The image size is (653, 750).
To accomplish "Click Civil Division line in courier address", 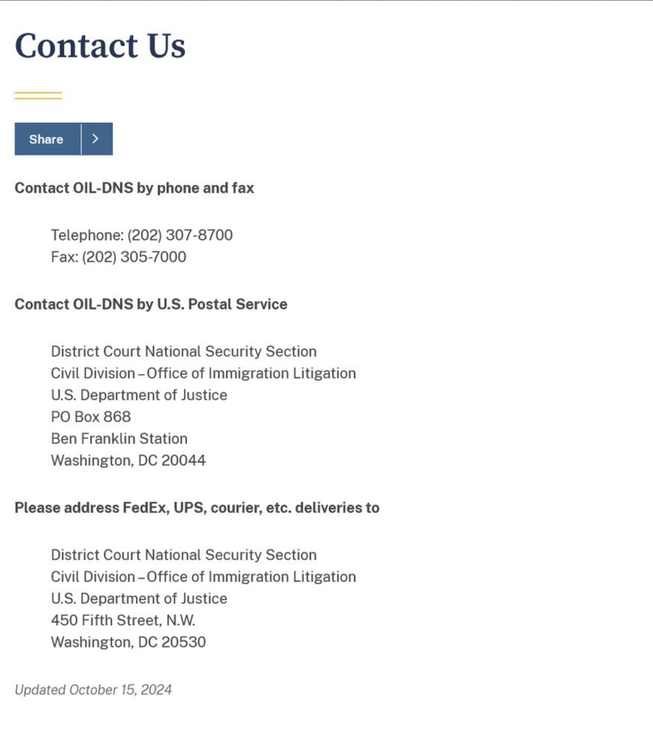I will (203, 577).
